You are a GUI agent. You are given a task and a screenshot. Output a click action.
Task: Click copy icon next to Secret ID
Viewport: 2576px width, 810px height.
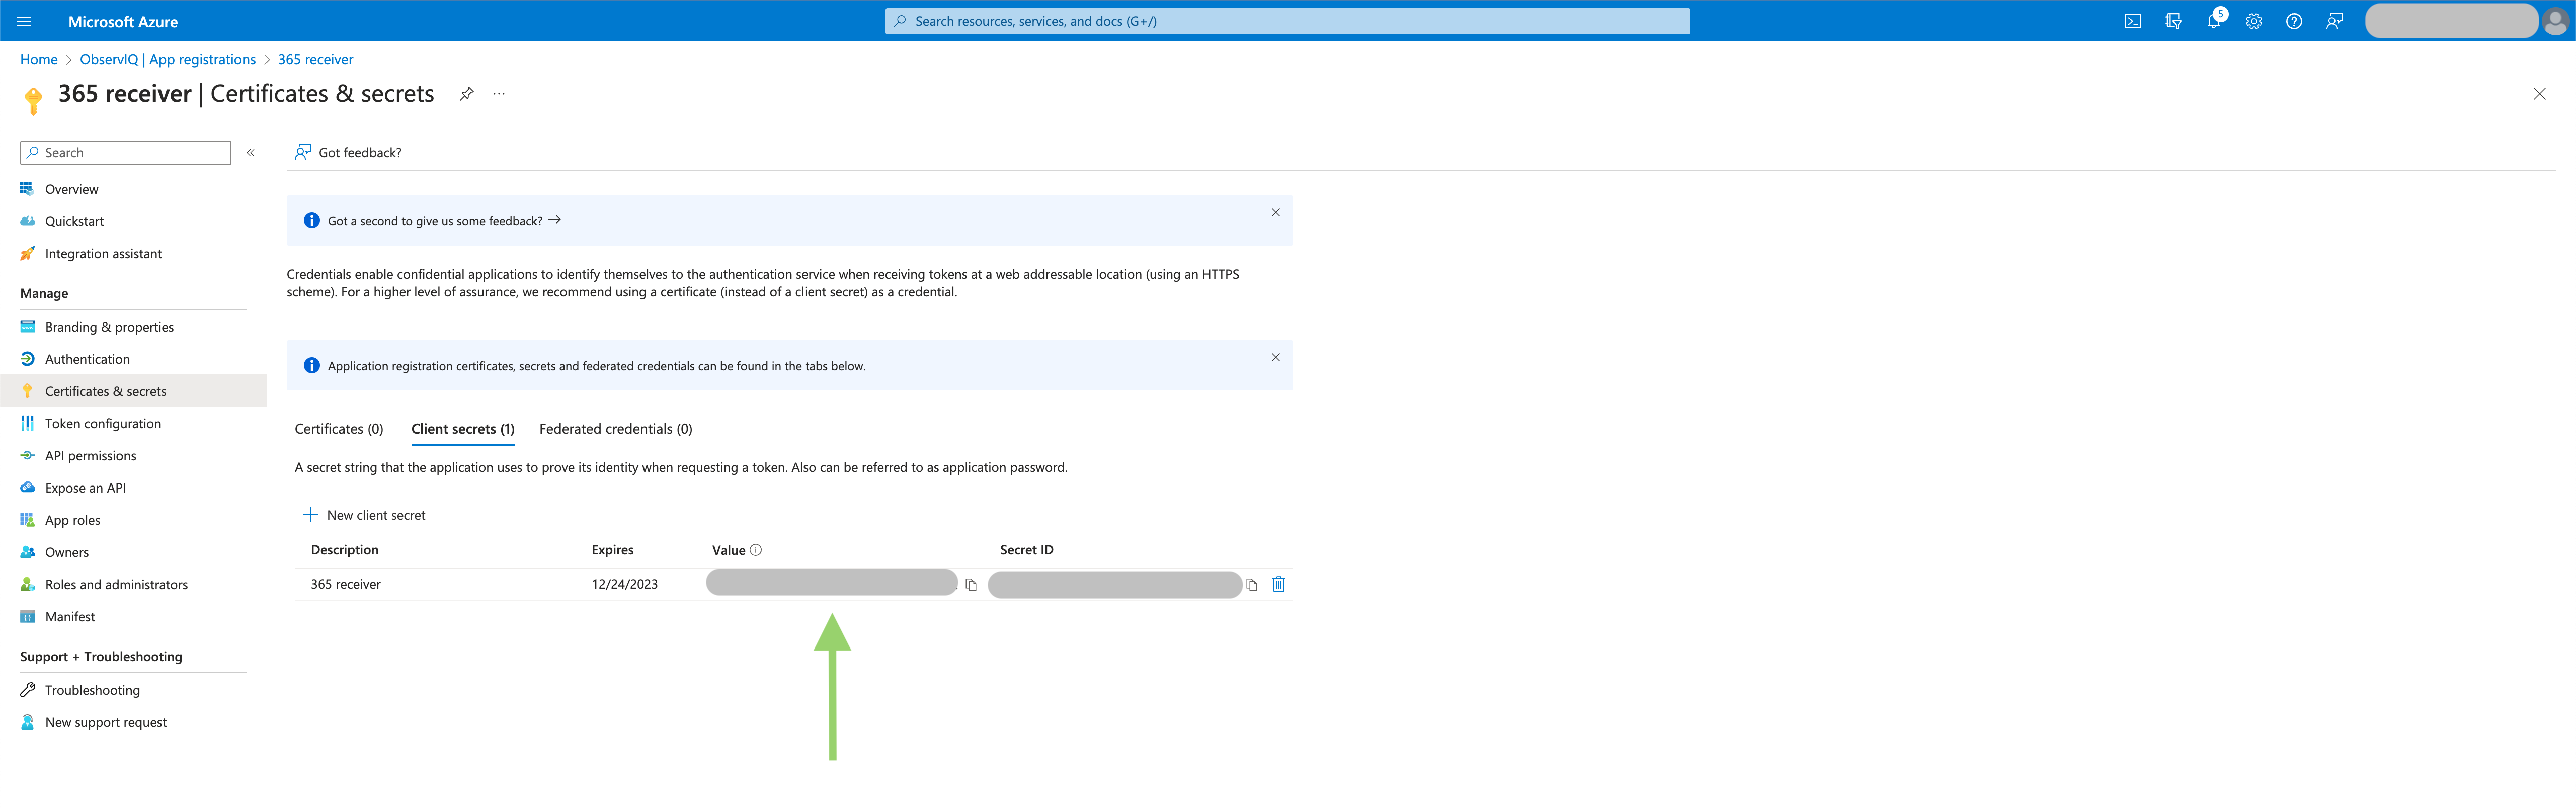click(x=1252, y=583)
